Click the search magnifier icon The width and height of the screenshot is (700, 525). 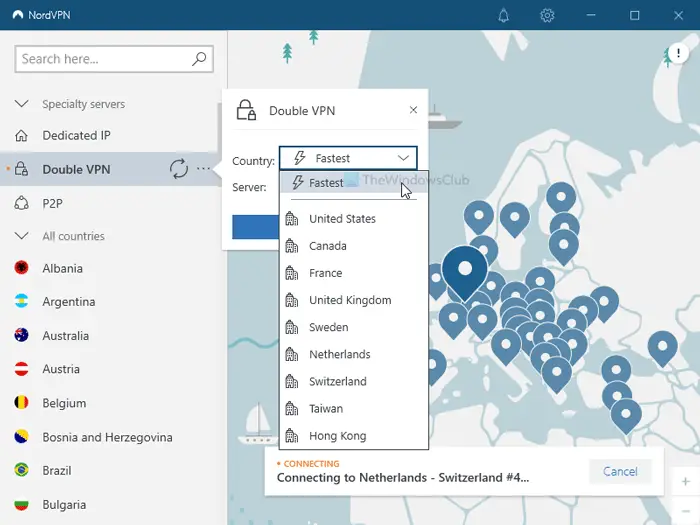[x=200, y=59]
